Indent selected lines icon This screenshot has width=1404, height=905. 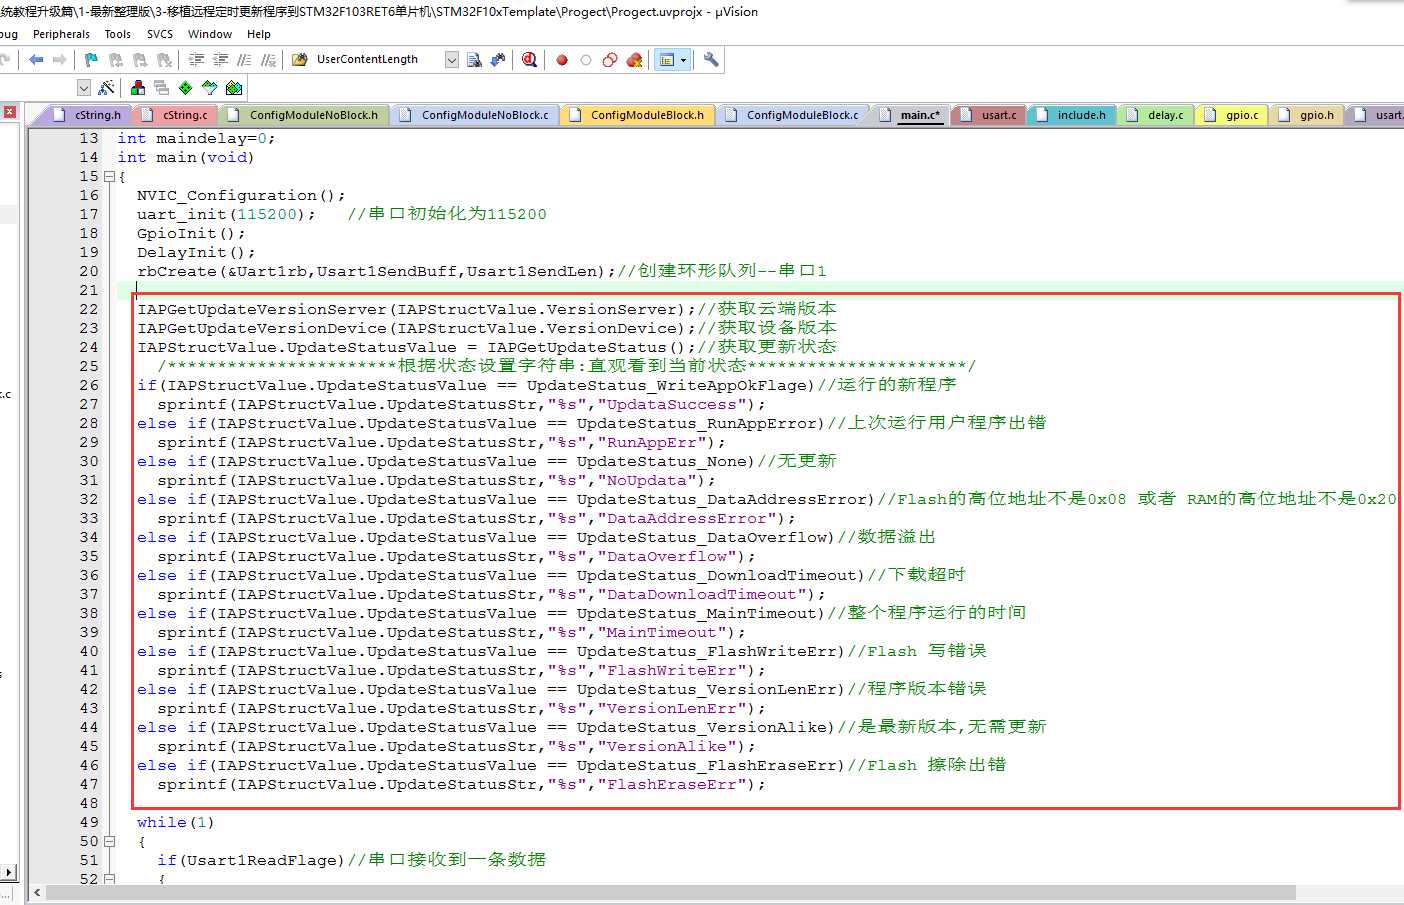(197, 60)
